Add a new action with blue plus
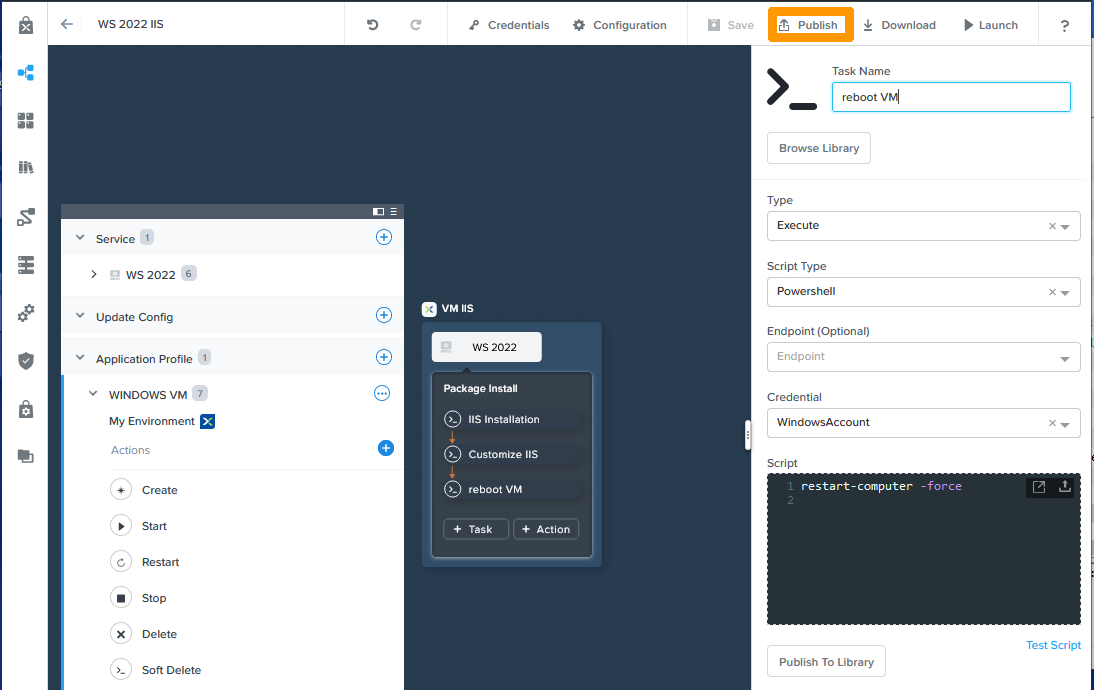 tap(385, 448)
